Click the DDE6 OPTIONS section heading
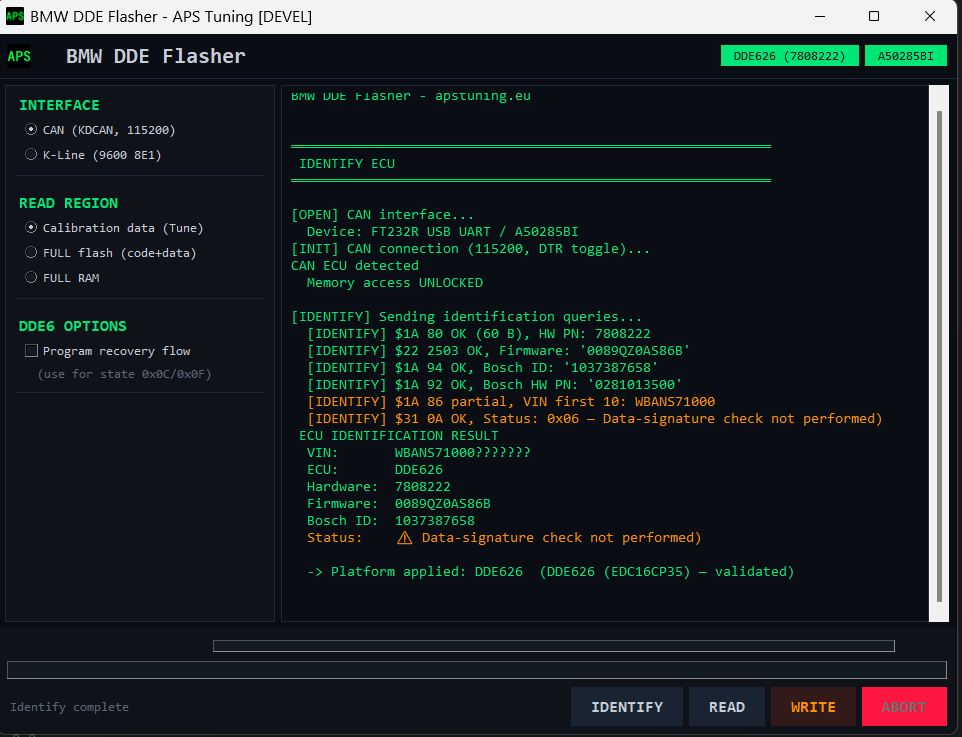962x737 pixels. [72, 326]
